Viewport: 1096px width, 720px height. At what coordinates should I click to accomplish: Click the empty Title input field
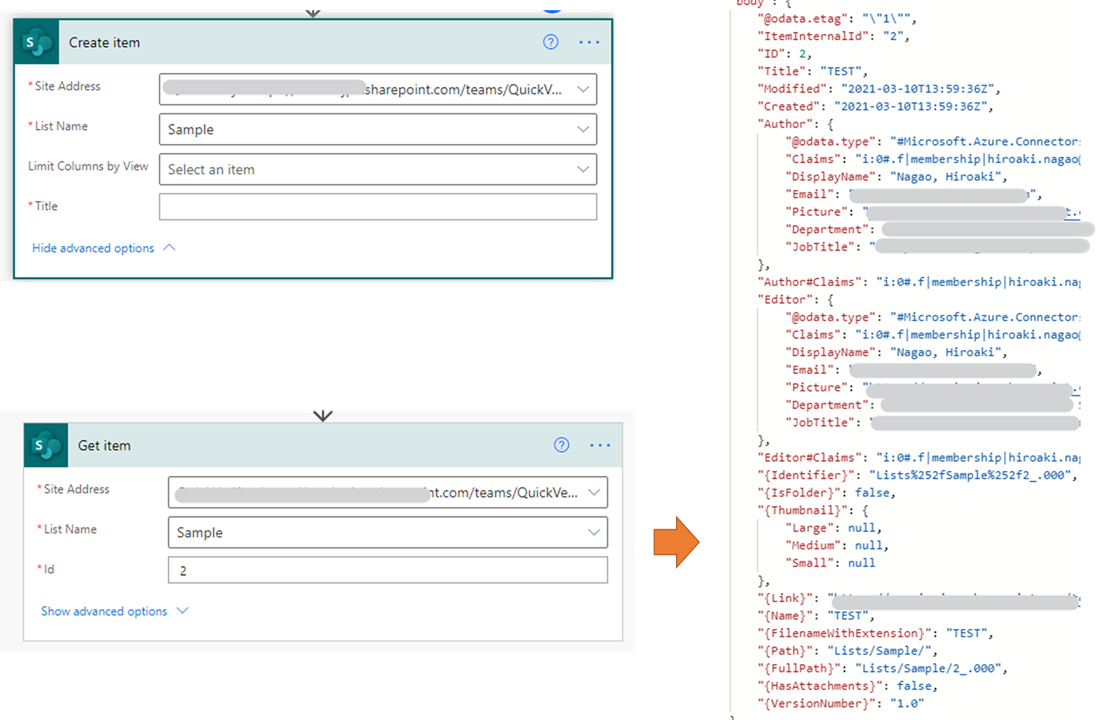(378, 207)
